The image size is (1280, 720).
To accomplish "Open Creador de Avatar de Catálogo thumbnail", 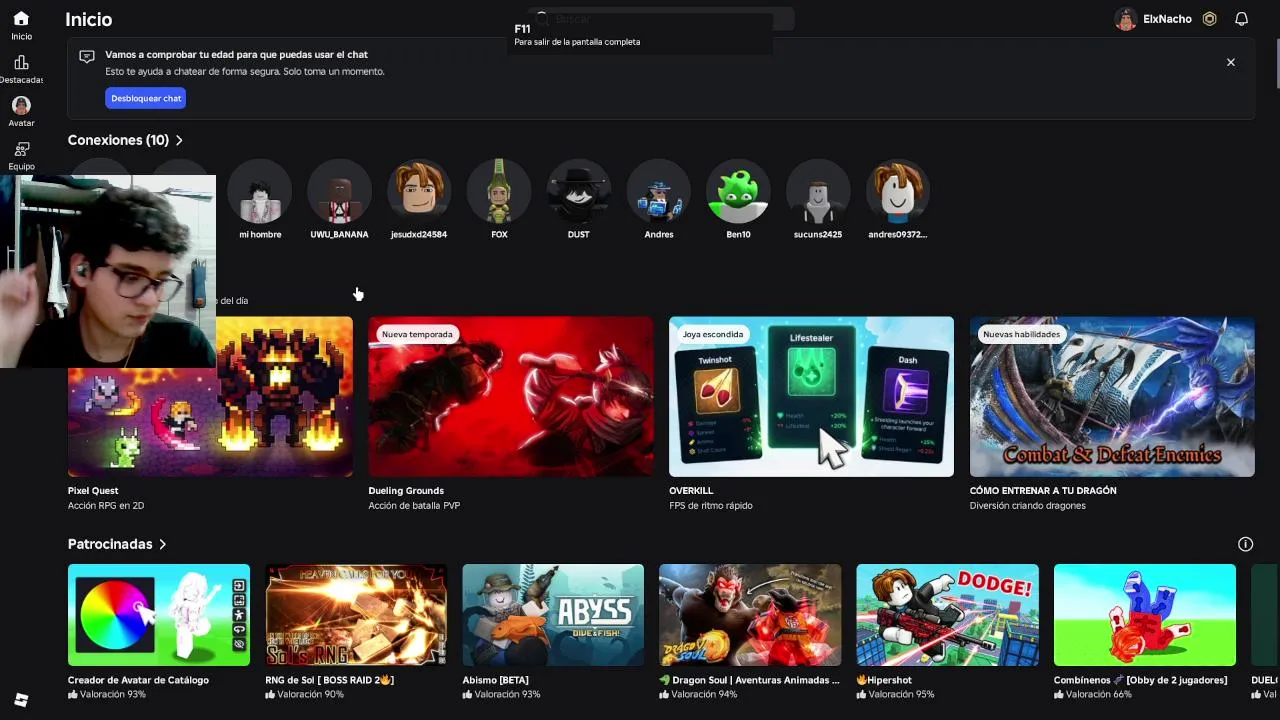I will (159, 615).
